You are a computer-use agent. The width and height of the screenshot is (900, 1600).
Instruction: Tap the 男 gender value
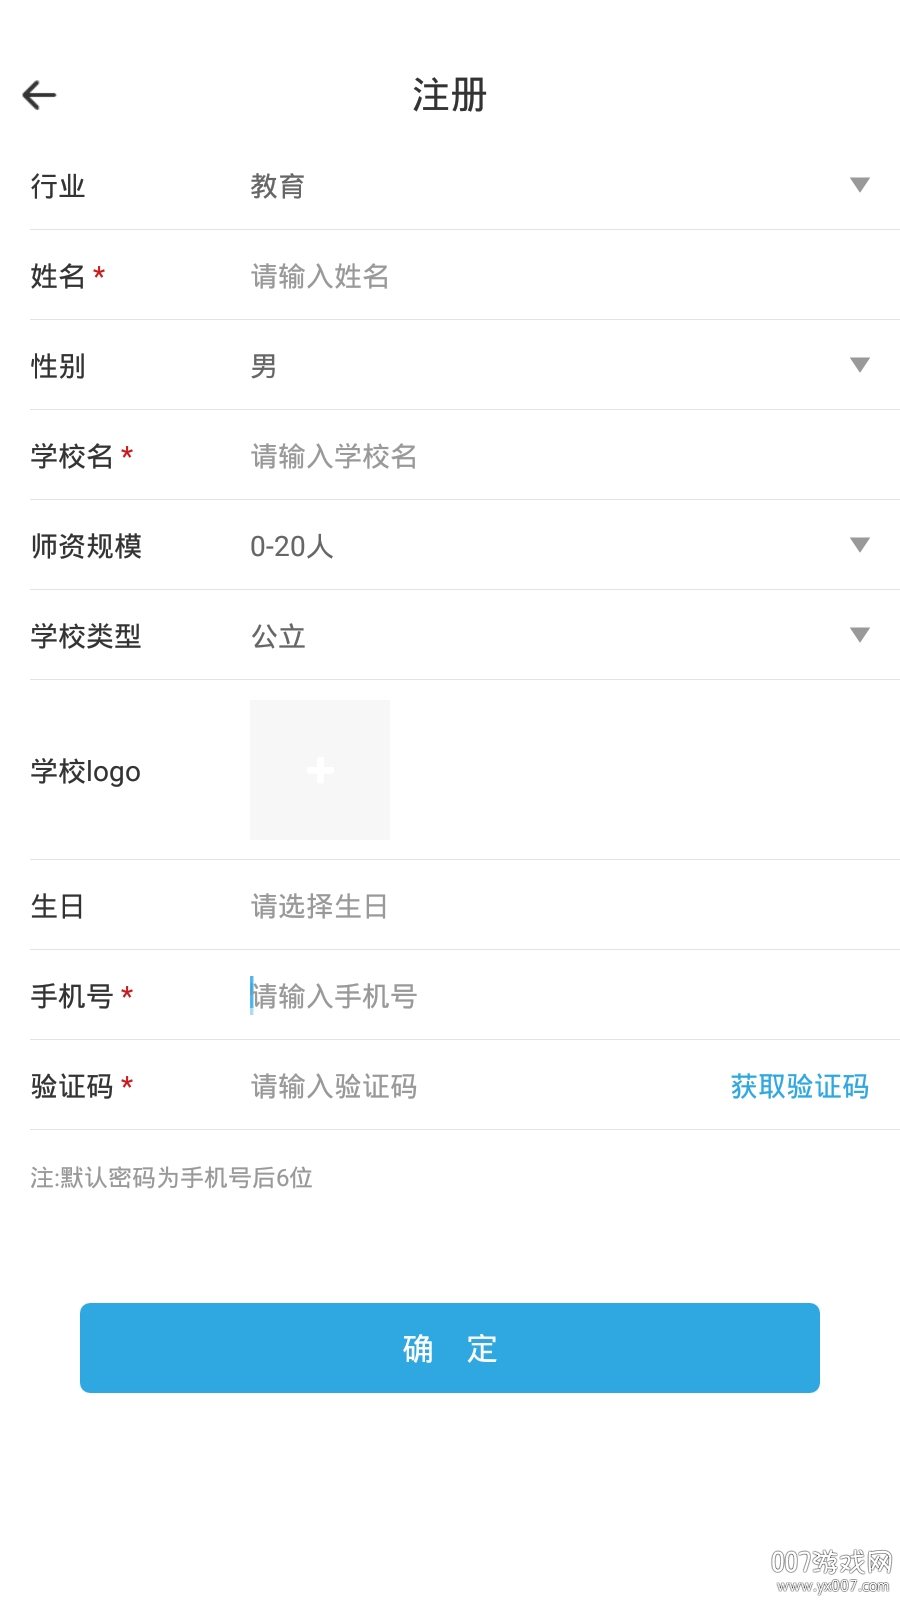click(264, 366)
